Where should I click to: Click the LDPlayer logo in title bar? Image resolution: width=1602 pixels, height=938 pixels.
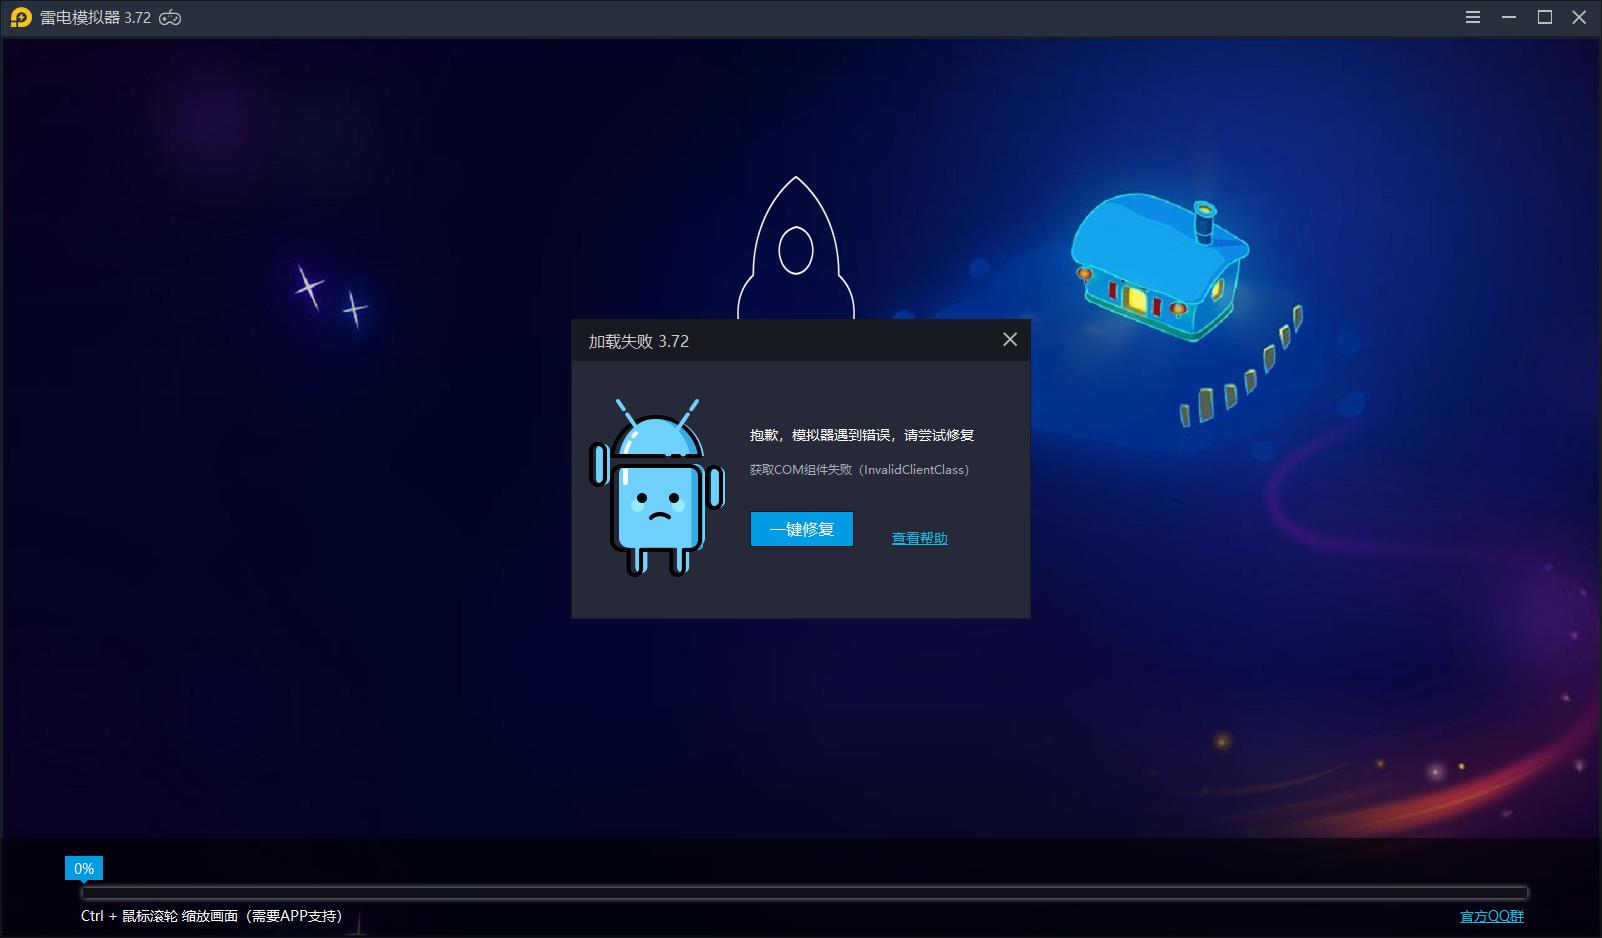(21, 18)
